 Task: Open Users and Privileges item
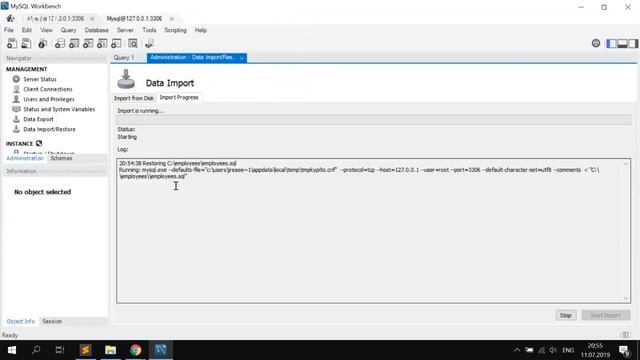point(49,99)
